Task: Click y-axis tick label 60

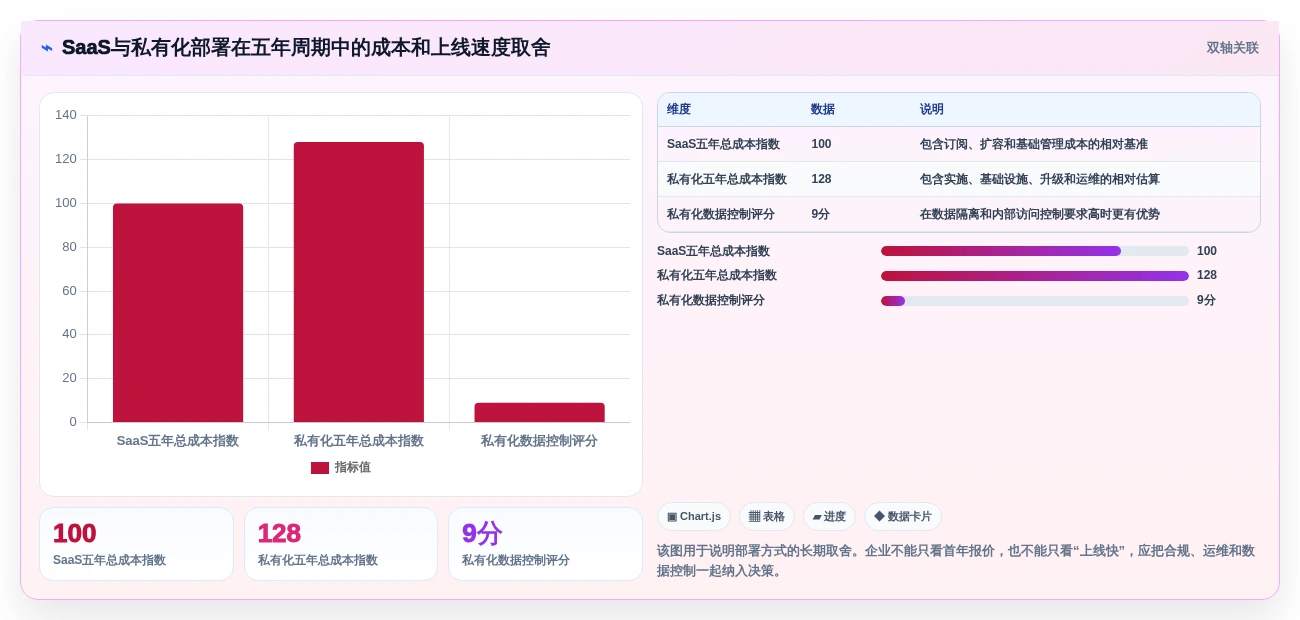Action: tap(69, 291)
